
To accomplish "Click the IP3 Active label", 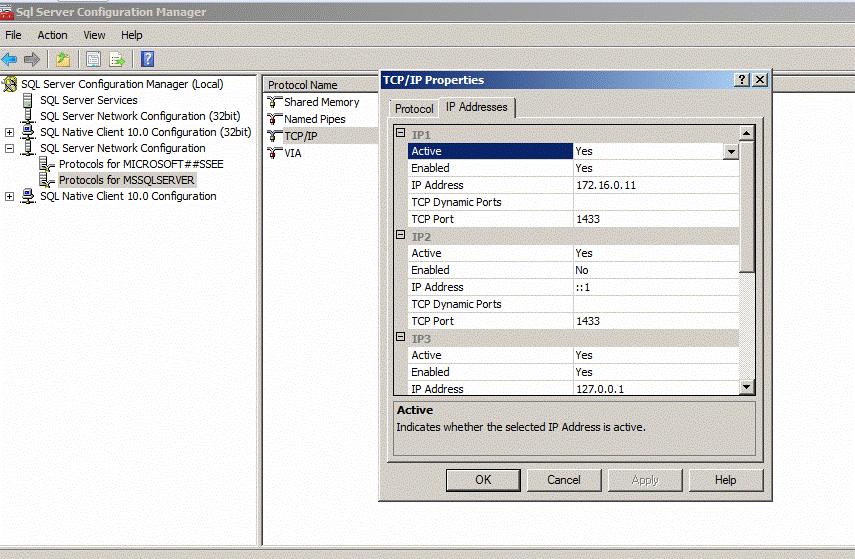I will pos(426,355).
